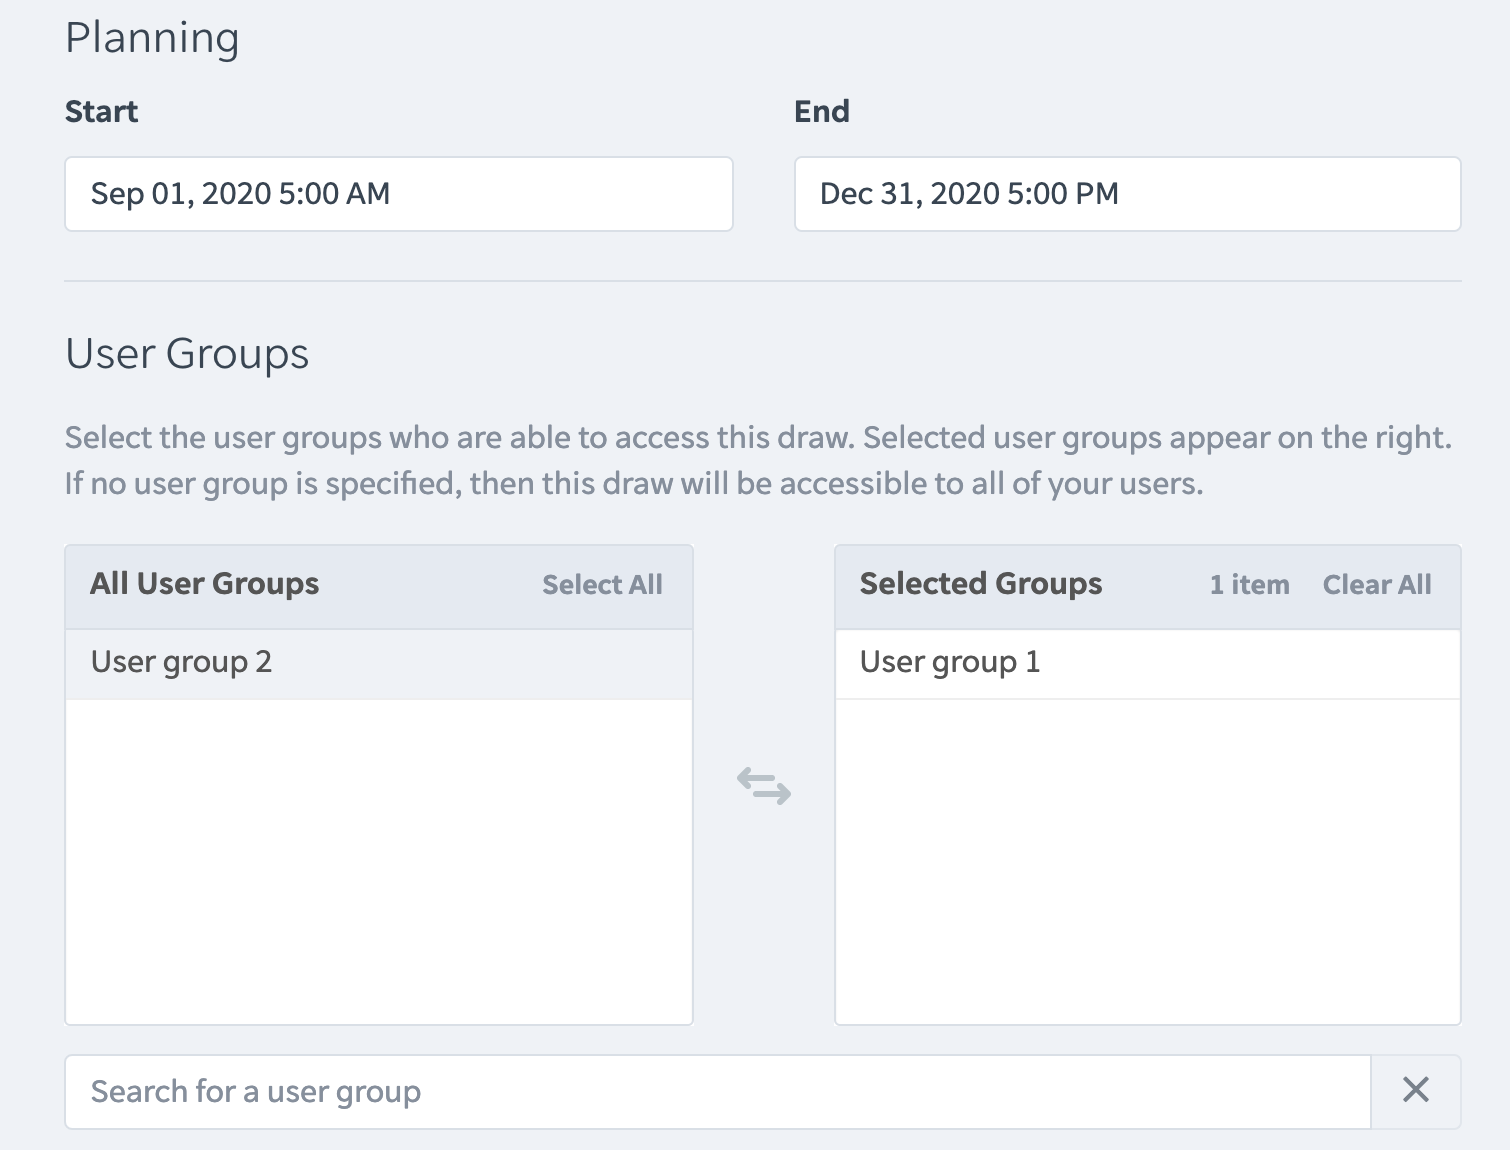This screenshot has height=1150, width=1510.
Task: Select User group 2 row
Action: (x=379, y=663)
